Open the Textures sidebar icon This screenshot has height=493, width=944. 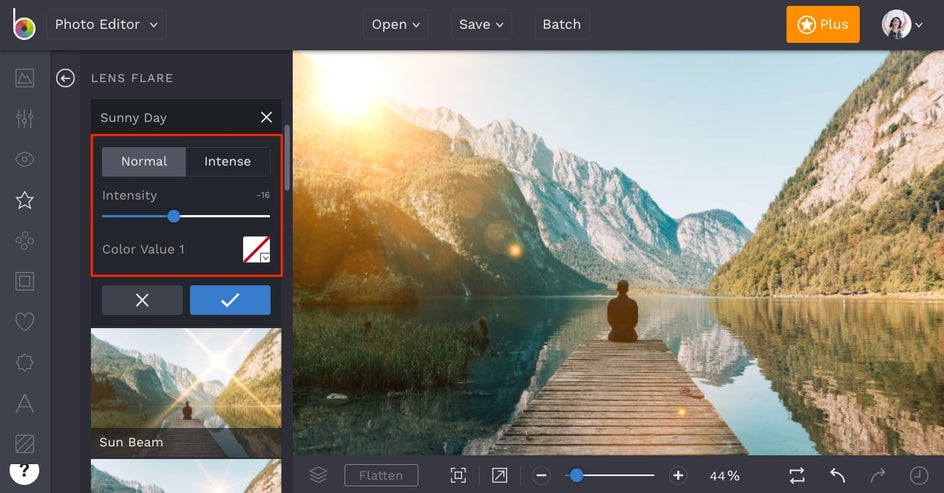(25, 444)
